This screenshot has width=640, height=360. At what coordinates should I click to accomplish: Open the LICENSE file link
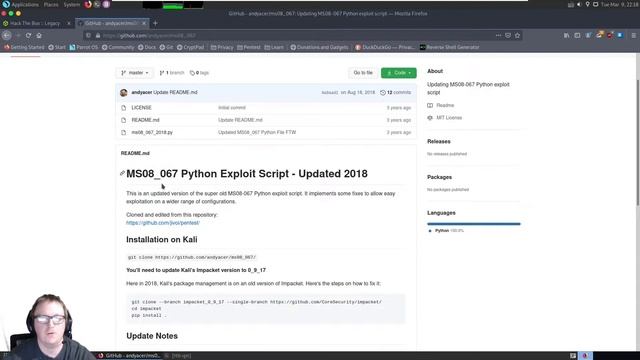[x=141, y=108]
